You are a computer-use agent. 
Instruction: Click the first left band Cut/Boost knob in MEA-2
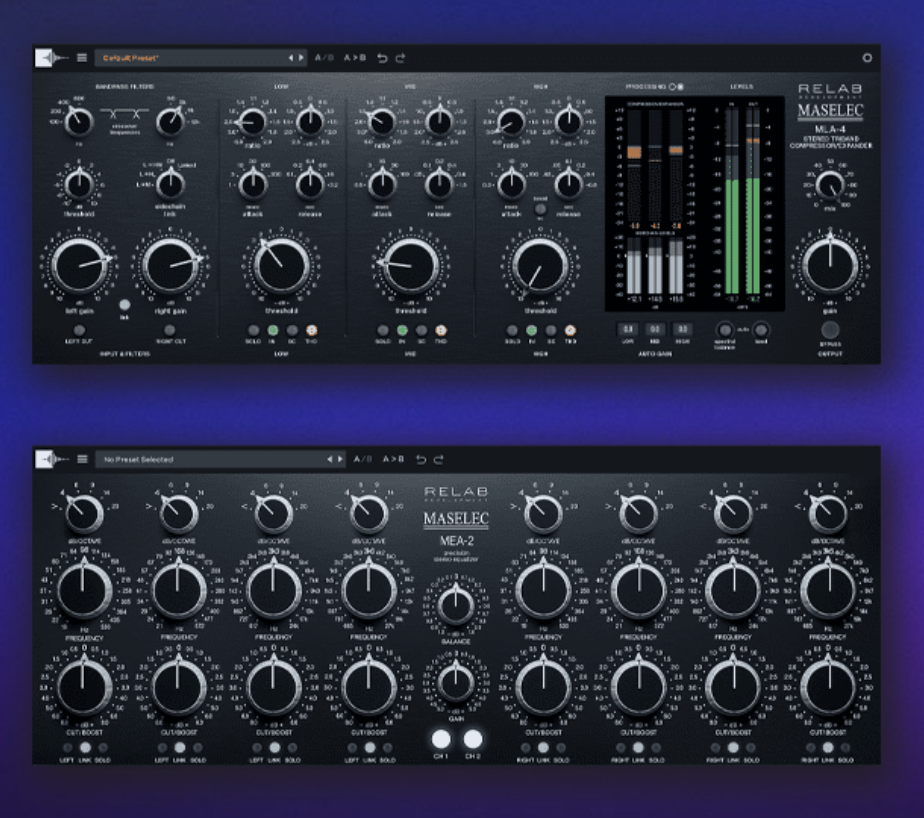(x=84, y=687)
